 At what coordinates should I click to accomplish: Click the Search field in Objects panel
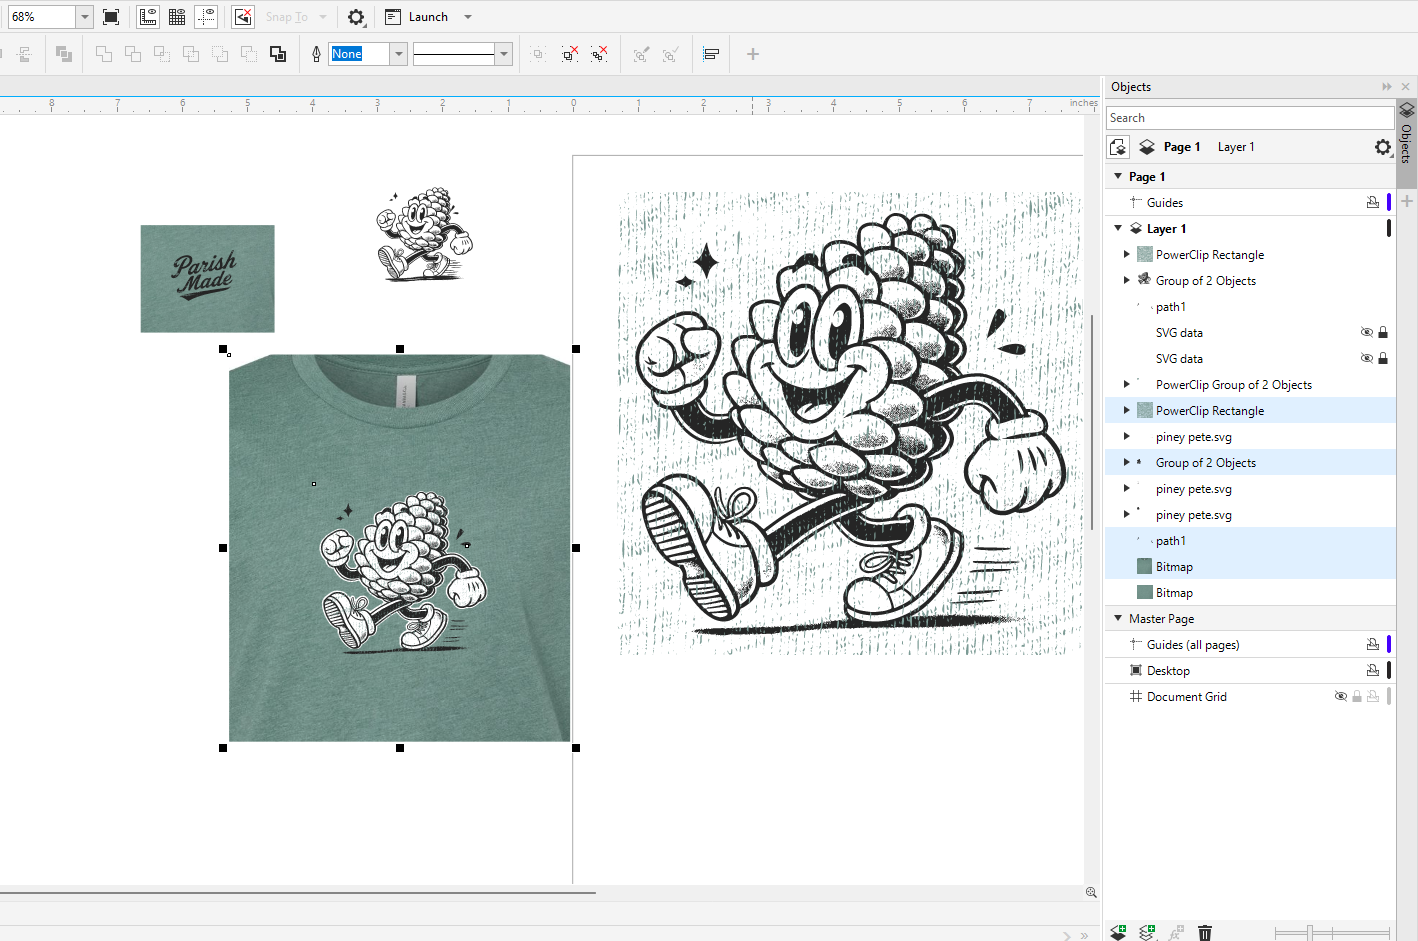pos(1248,118)
